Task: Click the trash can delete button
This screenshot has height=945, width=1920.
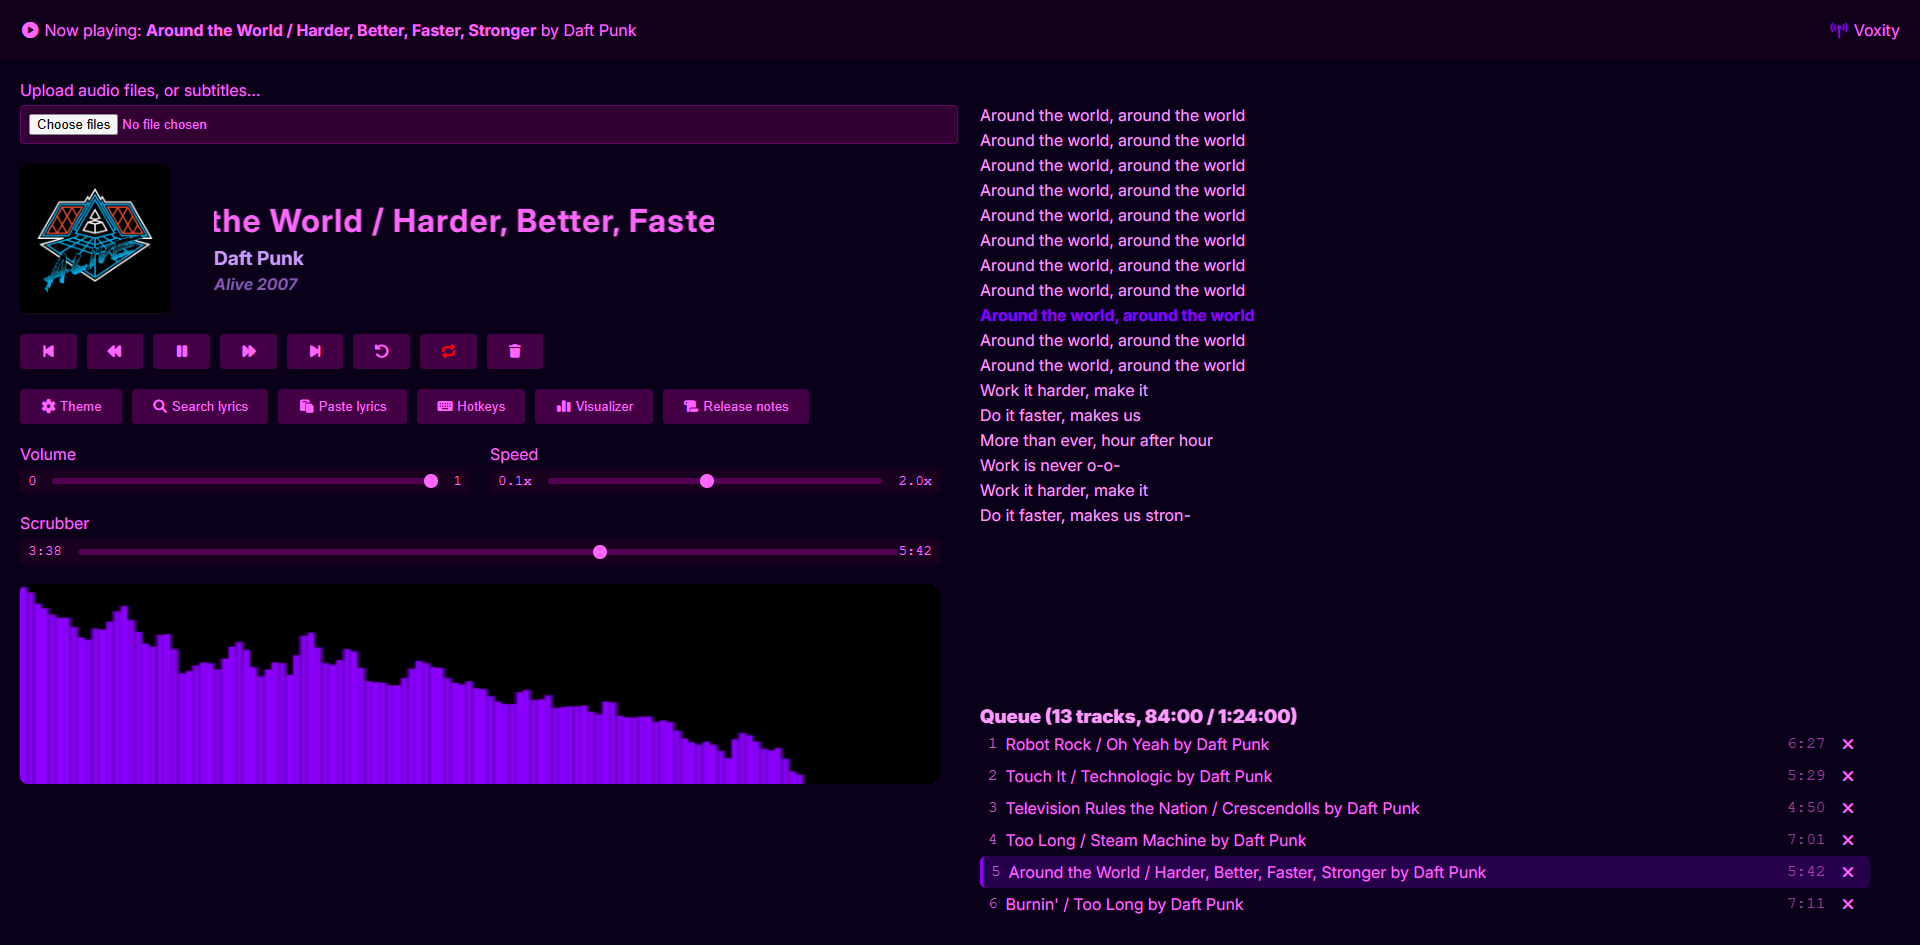Action: (x=515, y=351)
